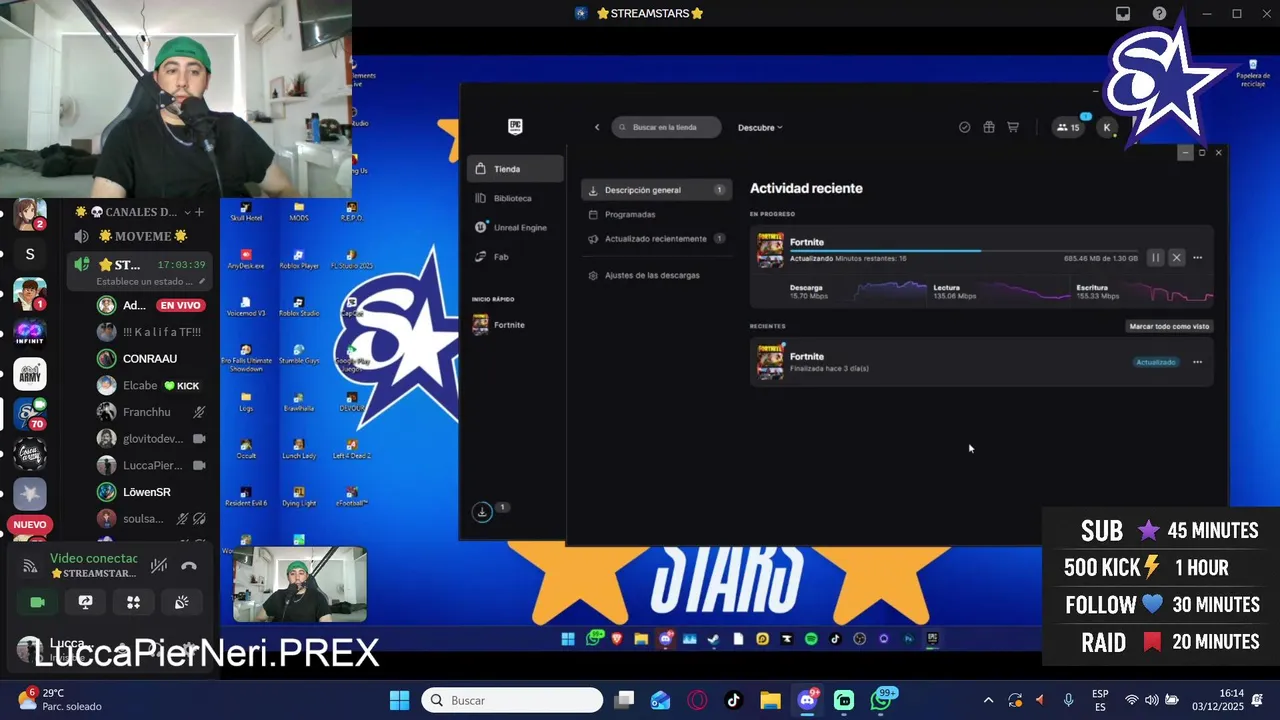
Task: Click the Epic Games logo
Action: [x=515, y=127]
